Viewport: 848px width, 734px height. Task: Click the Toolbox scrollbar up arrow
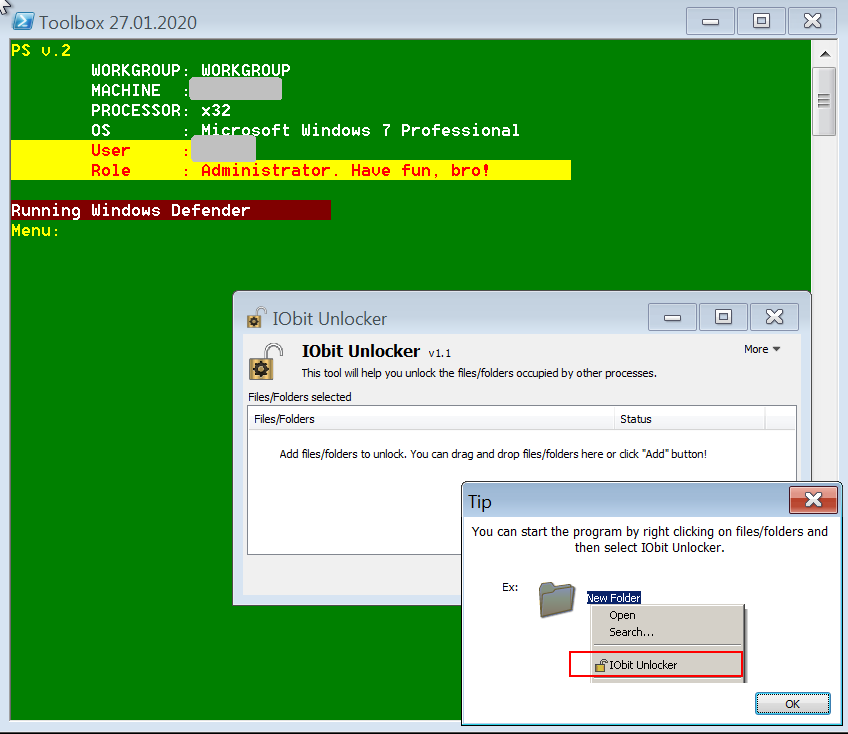tap(825, 54)
